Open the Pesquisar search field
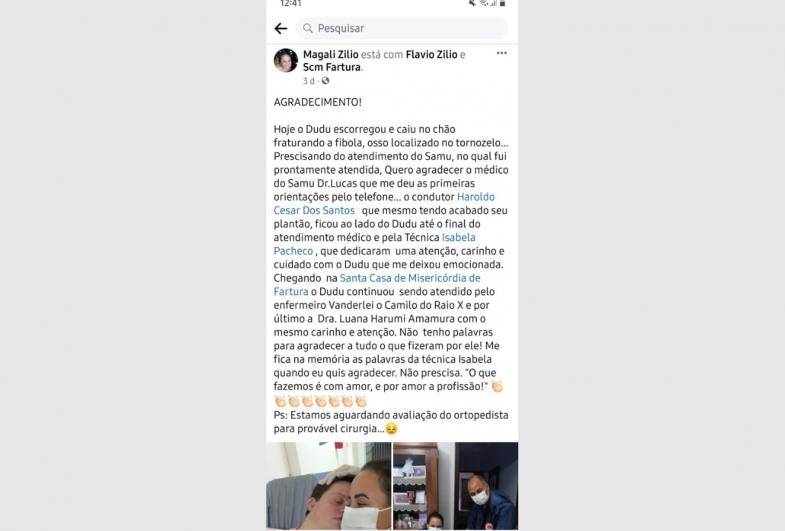 click(x=402, y=29)
